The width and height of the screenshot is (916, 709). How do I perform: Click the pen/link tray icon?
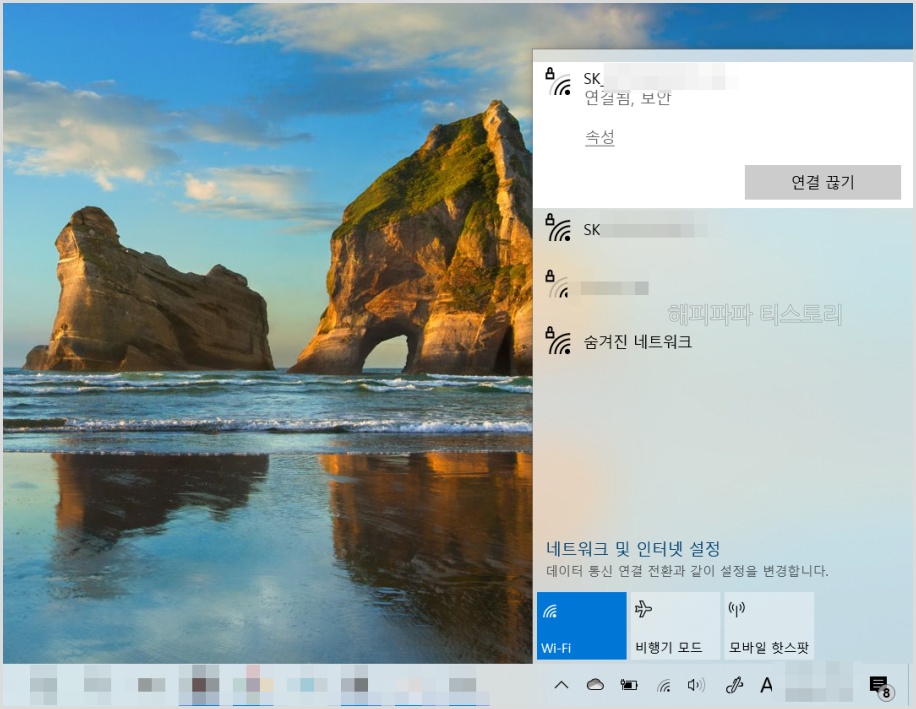(x=734, y=684)
